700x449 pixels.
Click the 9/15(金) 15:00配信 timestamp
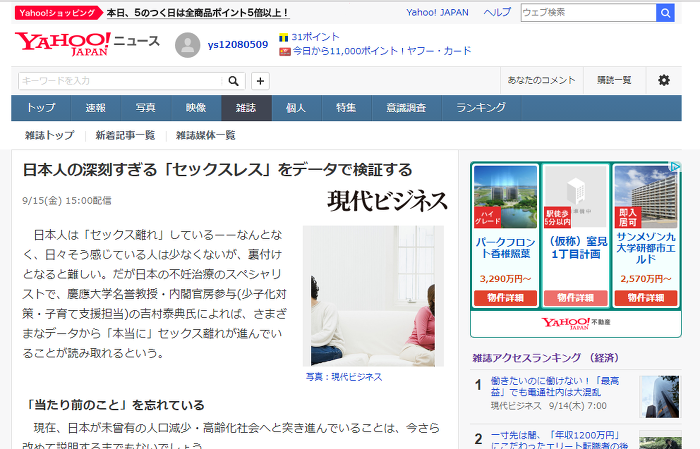[67, 201]
